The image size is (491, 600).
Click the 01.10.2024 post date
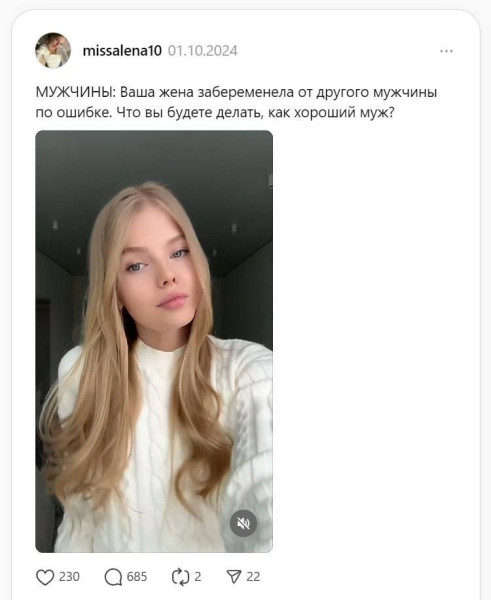[203, 51]
